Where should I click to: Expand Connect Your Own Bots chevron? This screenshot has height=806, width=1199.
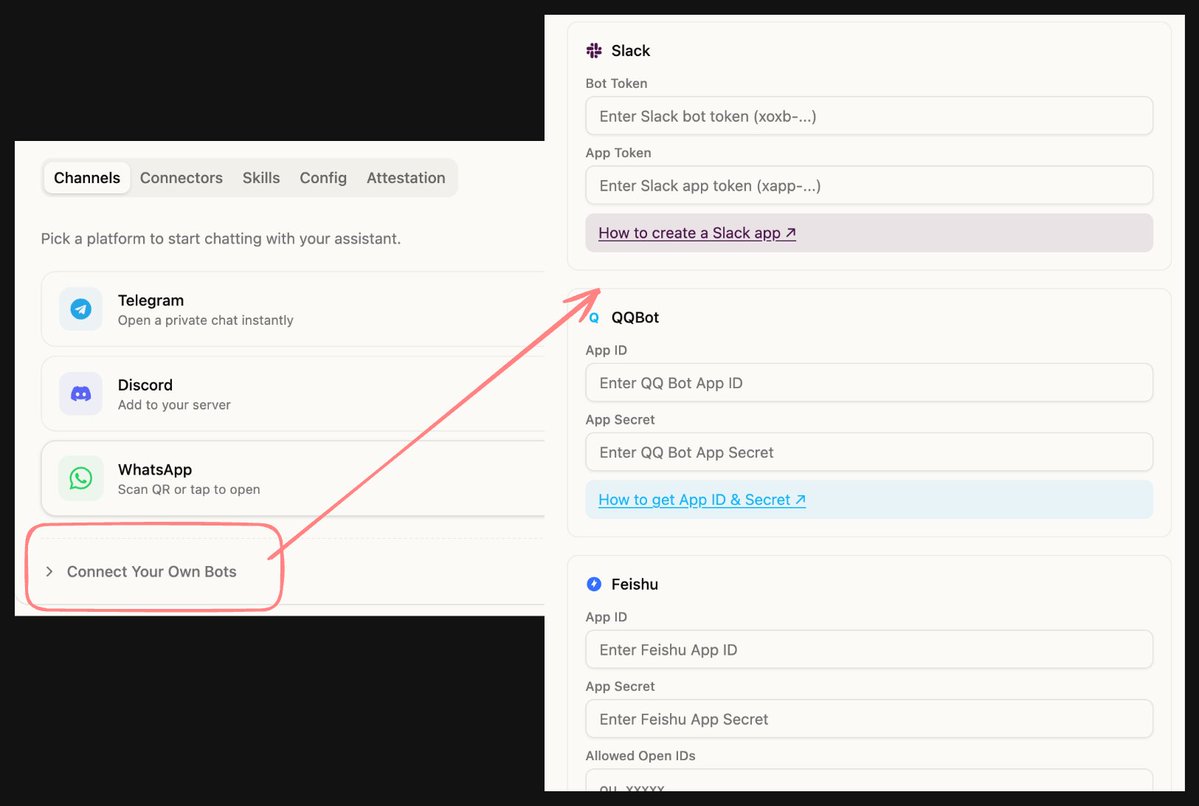(49, 571)
